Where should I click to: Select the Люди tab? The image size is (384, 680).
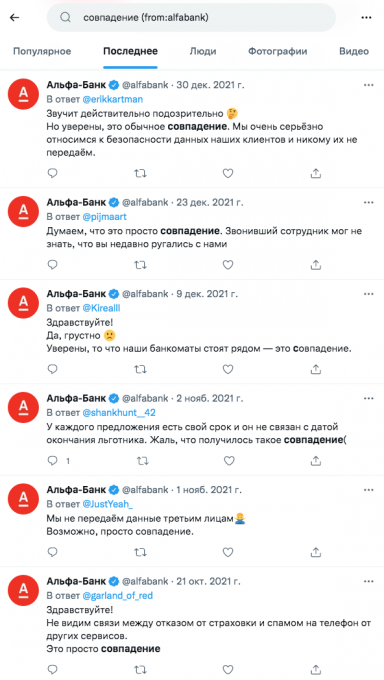(x=203, y=51)
